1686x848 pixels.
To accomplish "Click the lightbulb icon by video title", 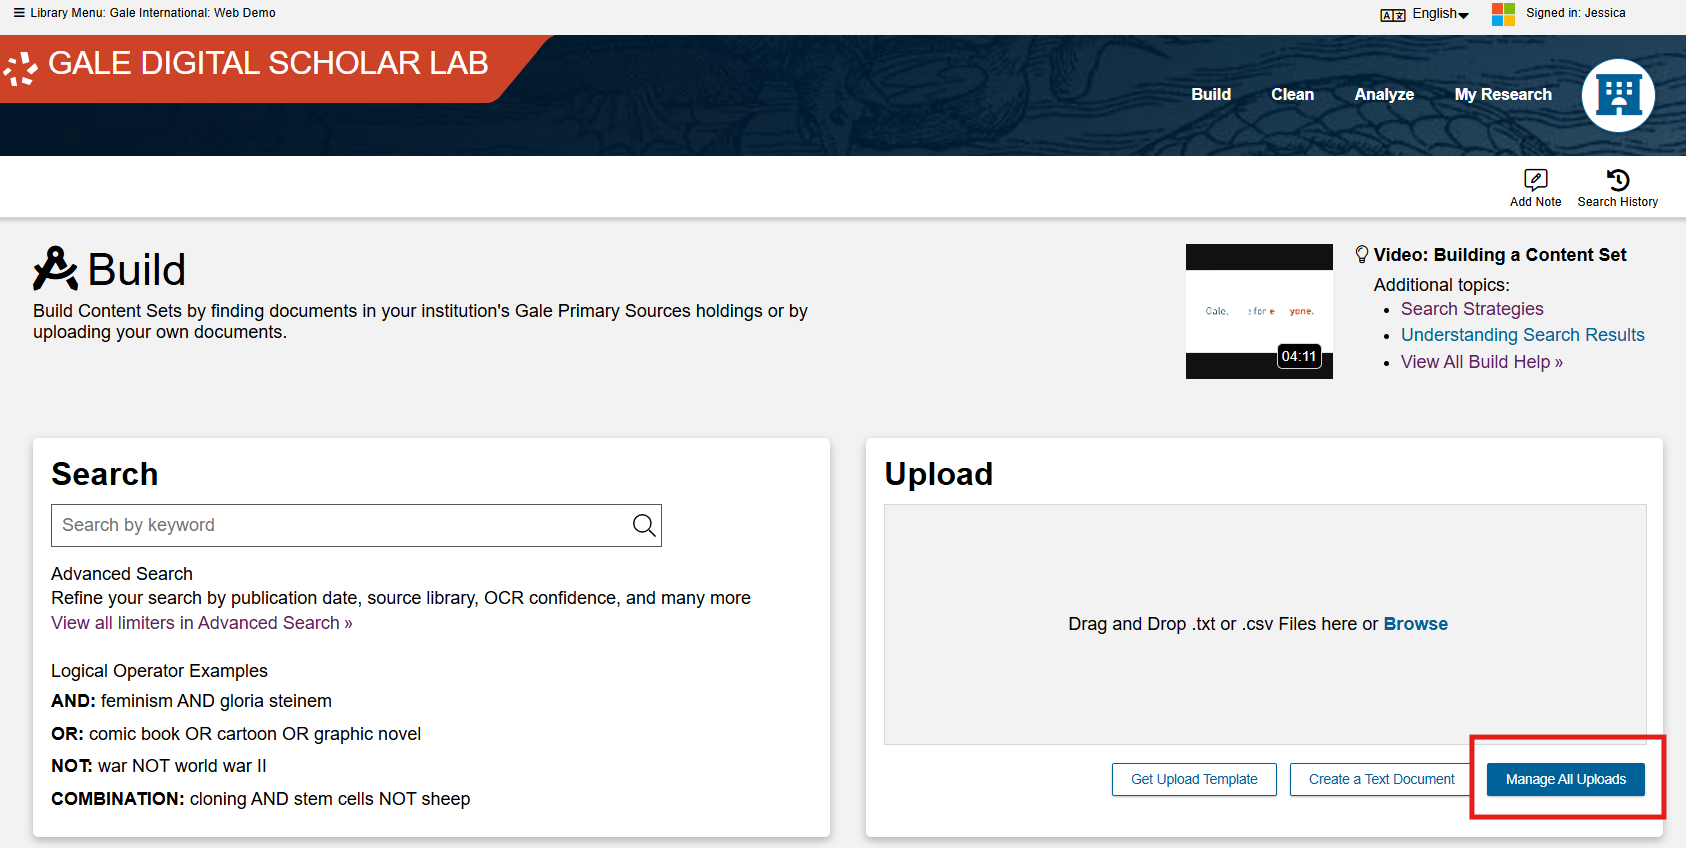I will (x=1361, y=254).
